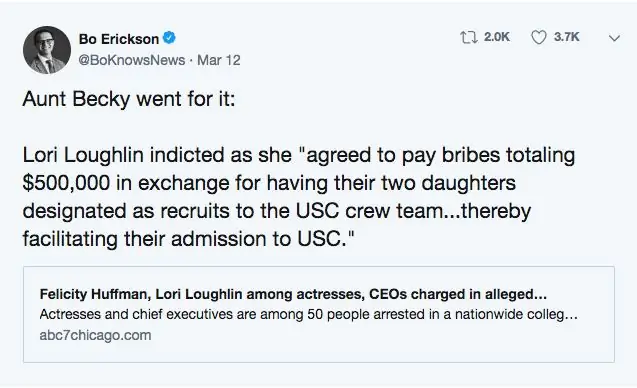Screen dimensions: 637x388
Task: Open Bo Erickson's profile photo
Action: point(47,50)
